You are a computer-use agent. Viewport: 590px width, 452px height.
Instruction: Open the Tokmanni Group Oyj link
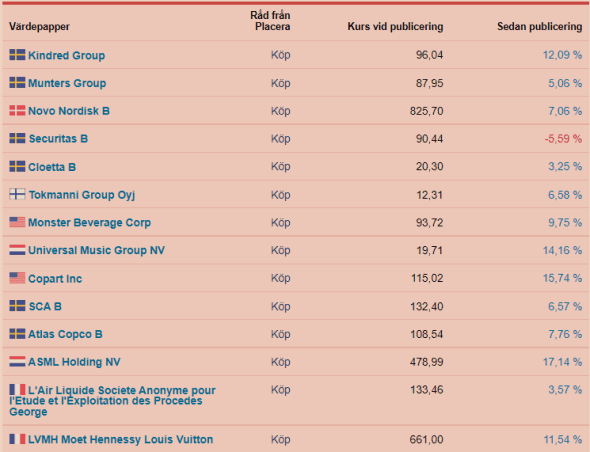click(x=82, y=195)
